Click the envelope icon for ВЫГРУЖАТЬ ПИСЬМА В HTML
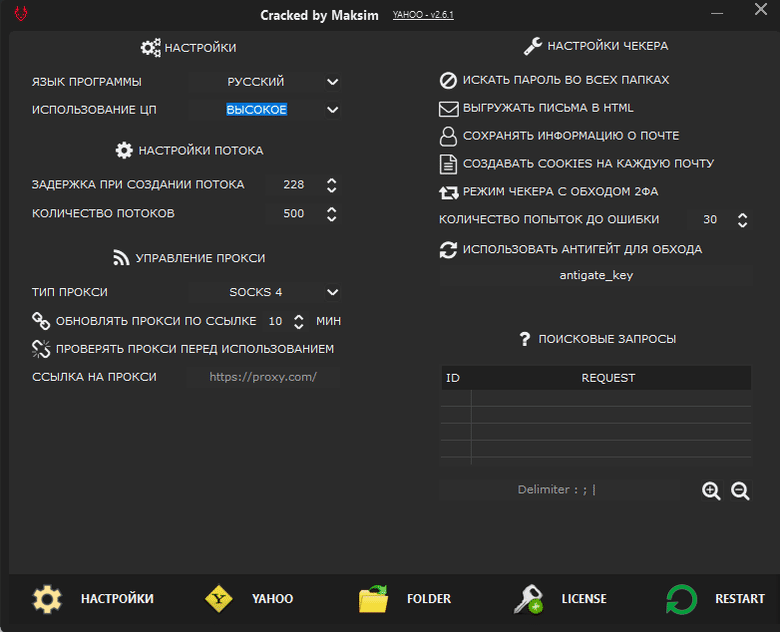Image resolution: width=780 pixels, height=632 pixels. tap(448, 108)
